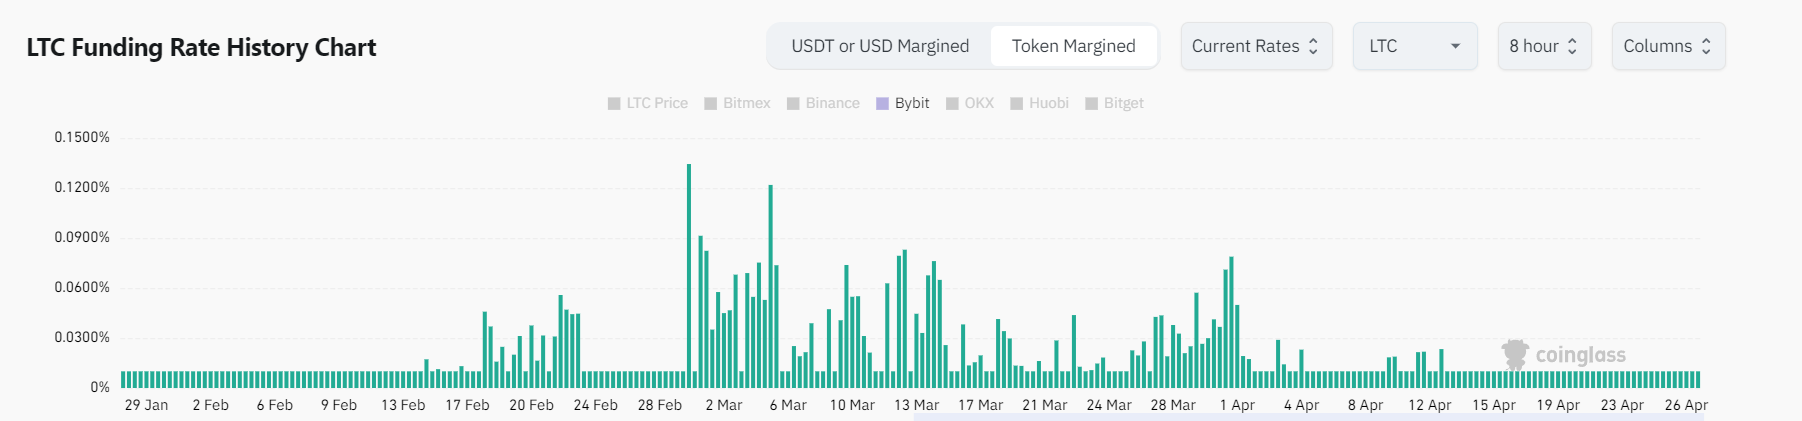Screen dimensions: 1802x421
Task: Click the Bybit purple legend swatch
Action: click(x=882, y=103)
